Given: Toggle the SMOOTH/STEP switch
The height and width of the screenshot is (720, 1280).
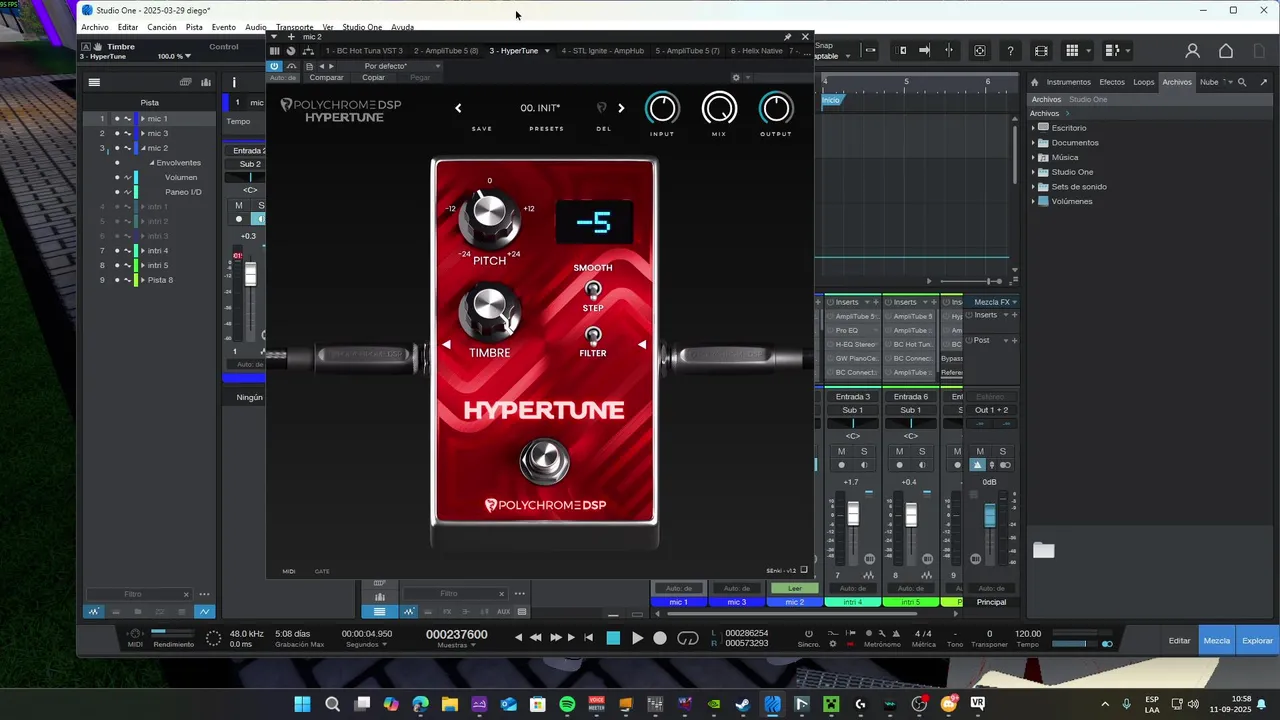Looking at the screenshot, I should pos(593,289).
